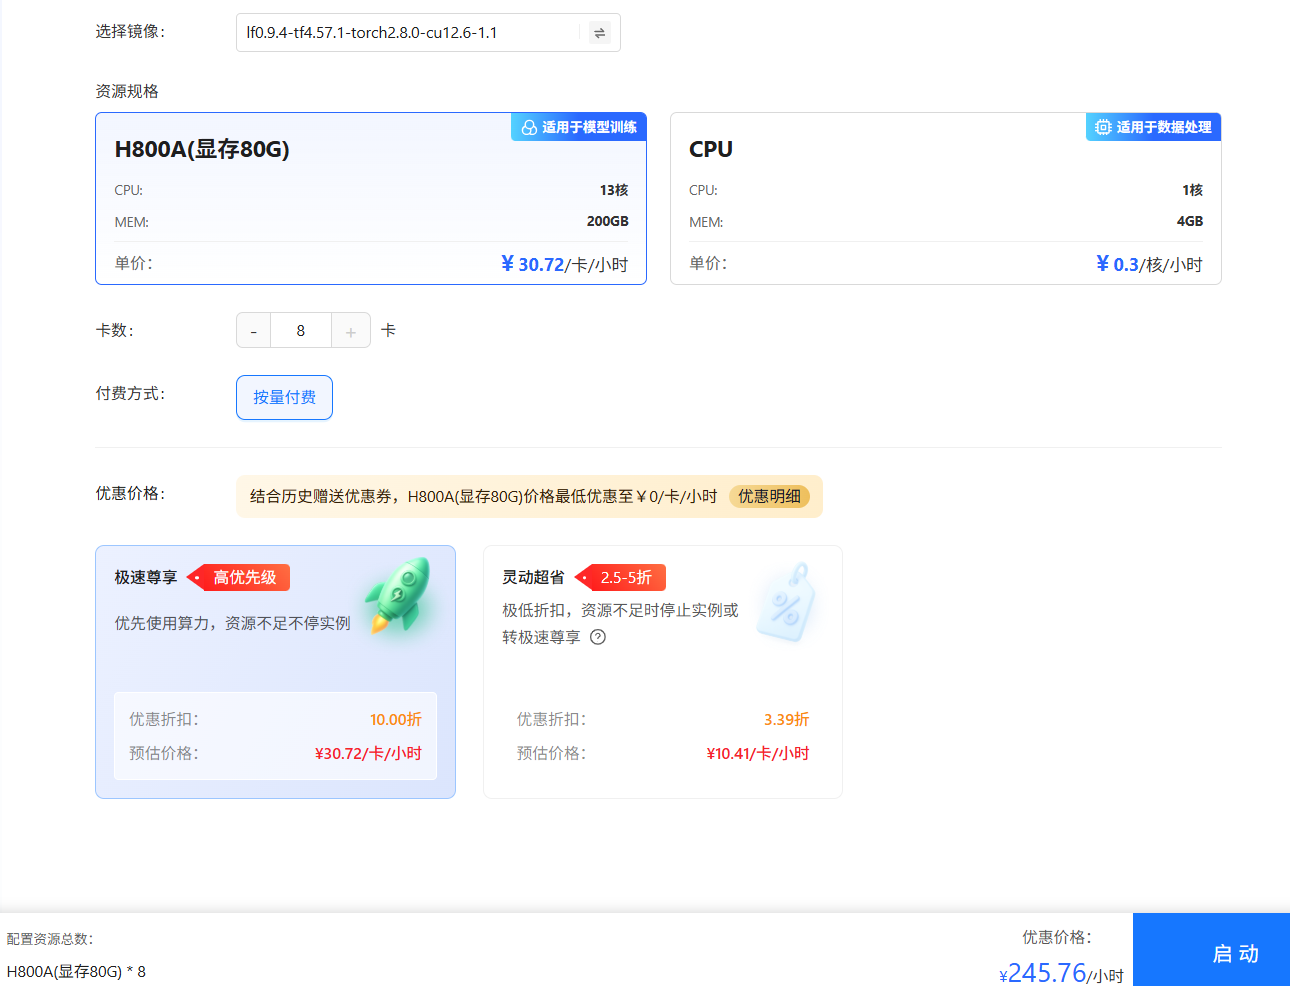Click minus to decrease the 卡数 count

(253, 329)
